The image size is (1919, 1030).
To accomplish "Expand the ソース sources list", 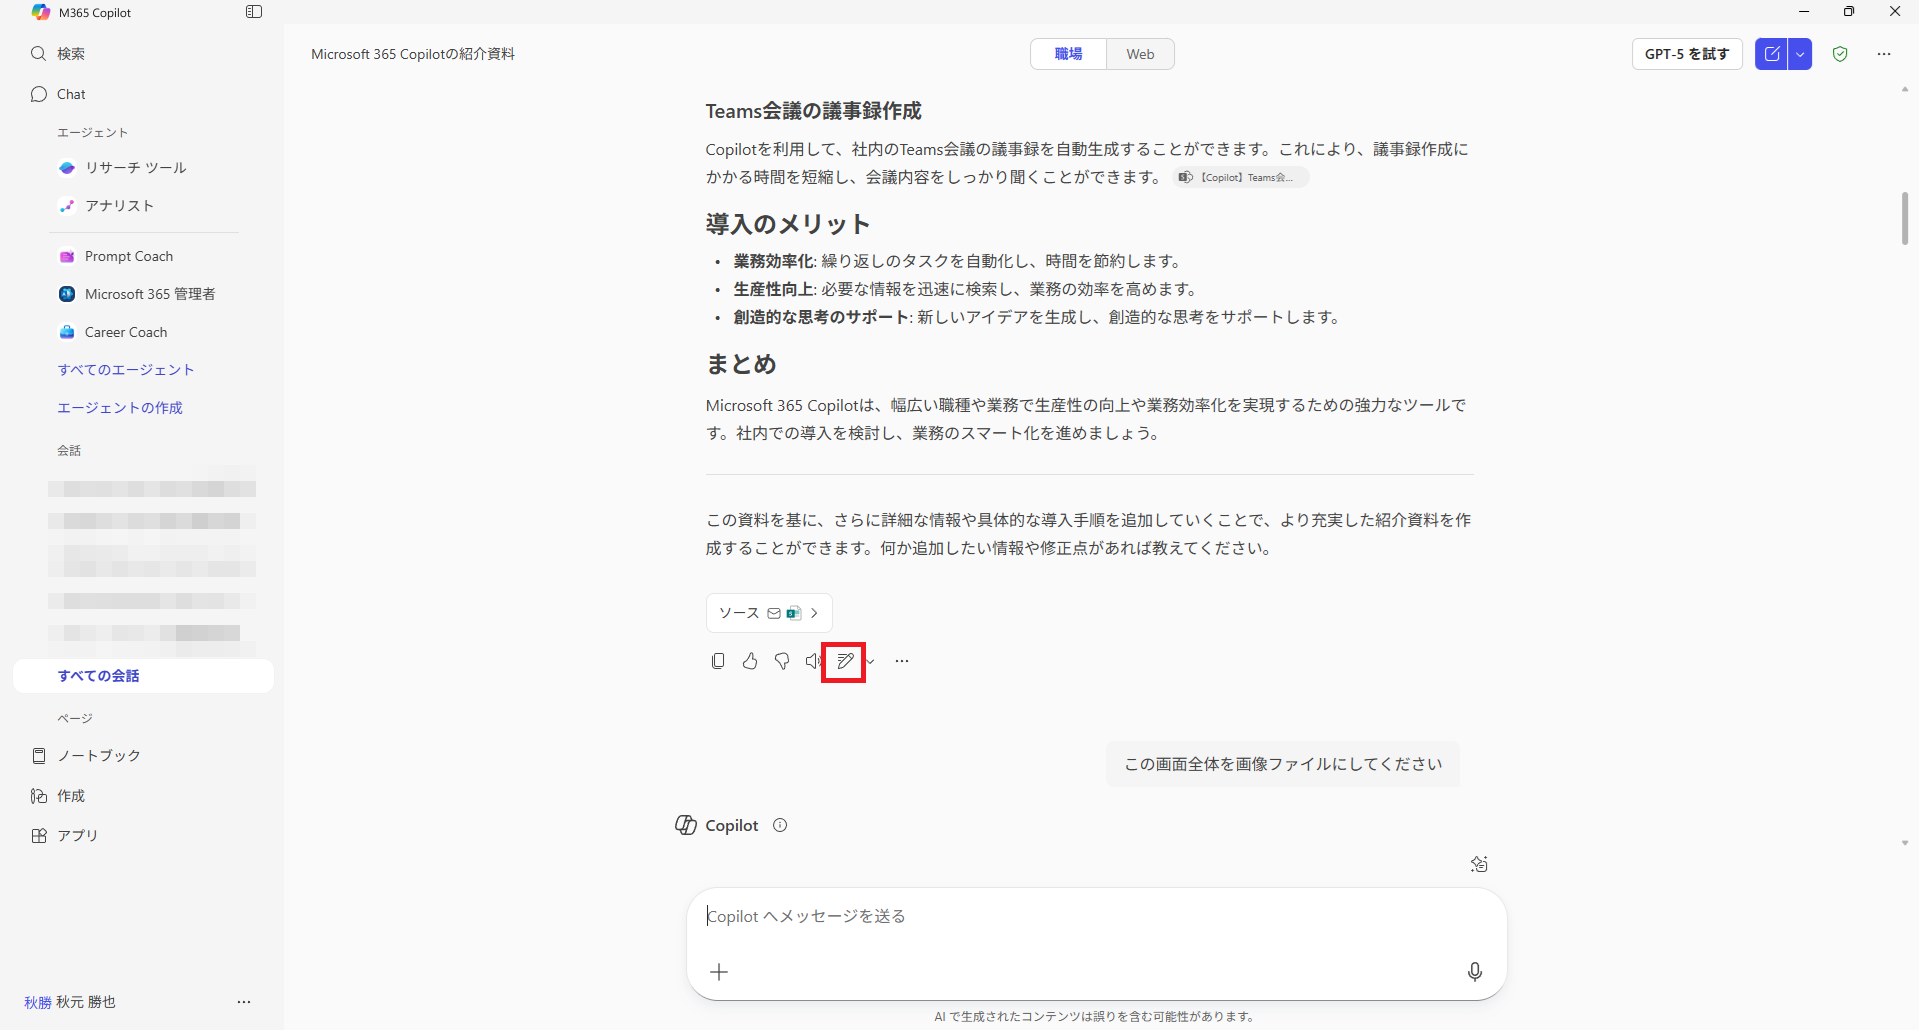I will pyautogui.click(x=769, y=613).
